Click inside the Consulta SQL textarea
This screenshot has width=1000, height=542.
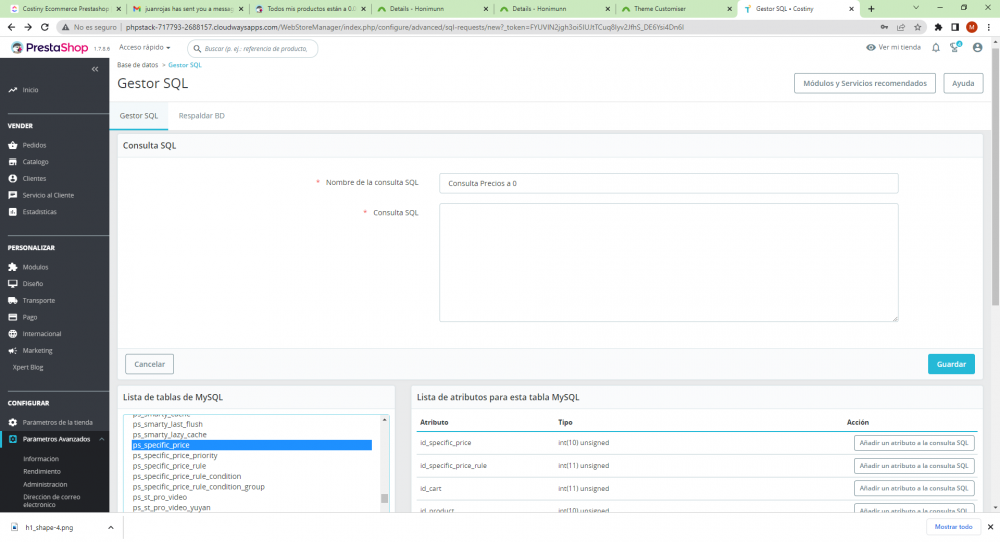point(668,263)
